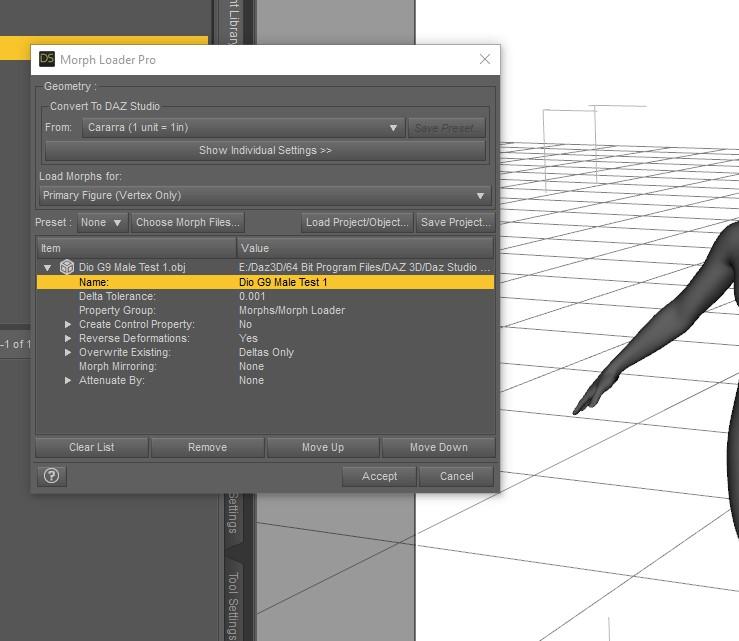Image resolution: width=739 pixels, height=641 pixels.
Task: Collapse the Dio G9 Male Test 1.obj tree row
Action: click(47, 268)
